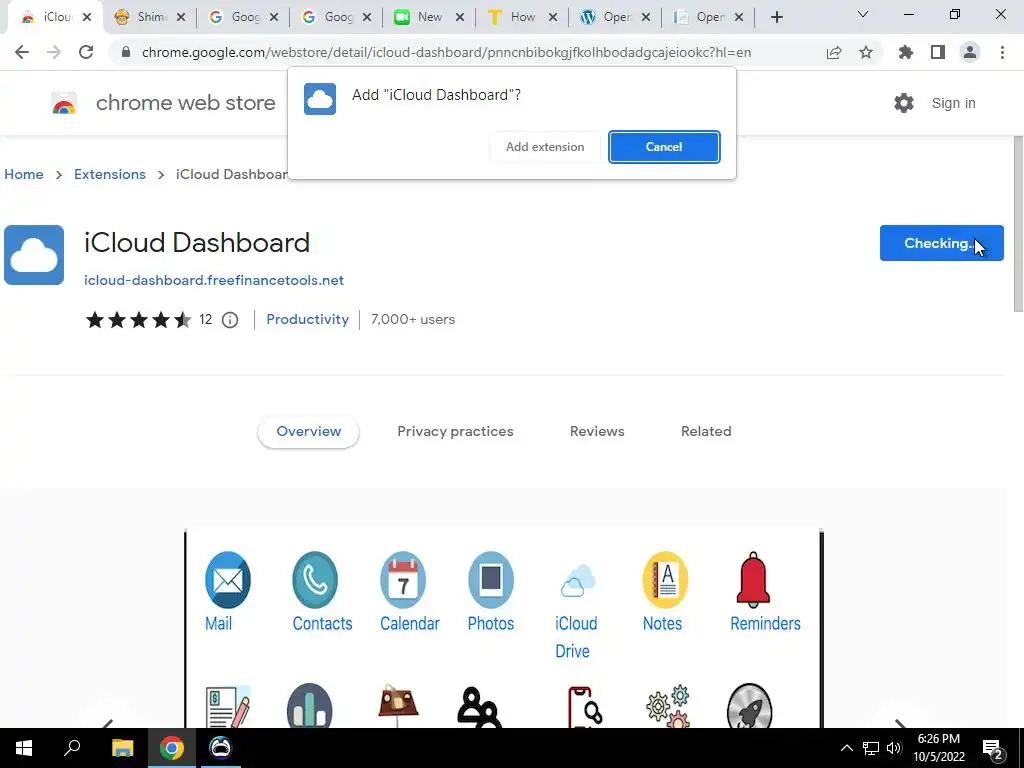Open Chrome three-dot menu
Viewport: 1024px width, 768px height.
pos(1002,52)
